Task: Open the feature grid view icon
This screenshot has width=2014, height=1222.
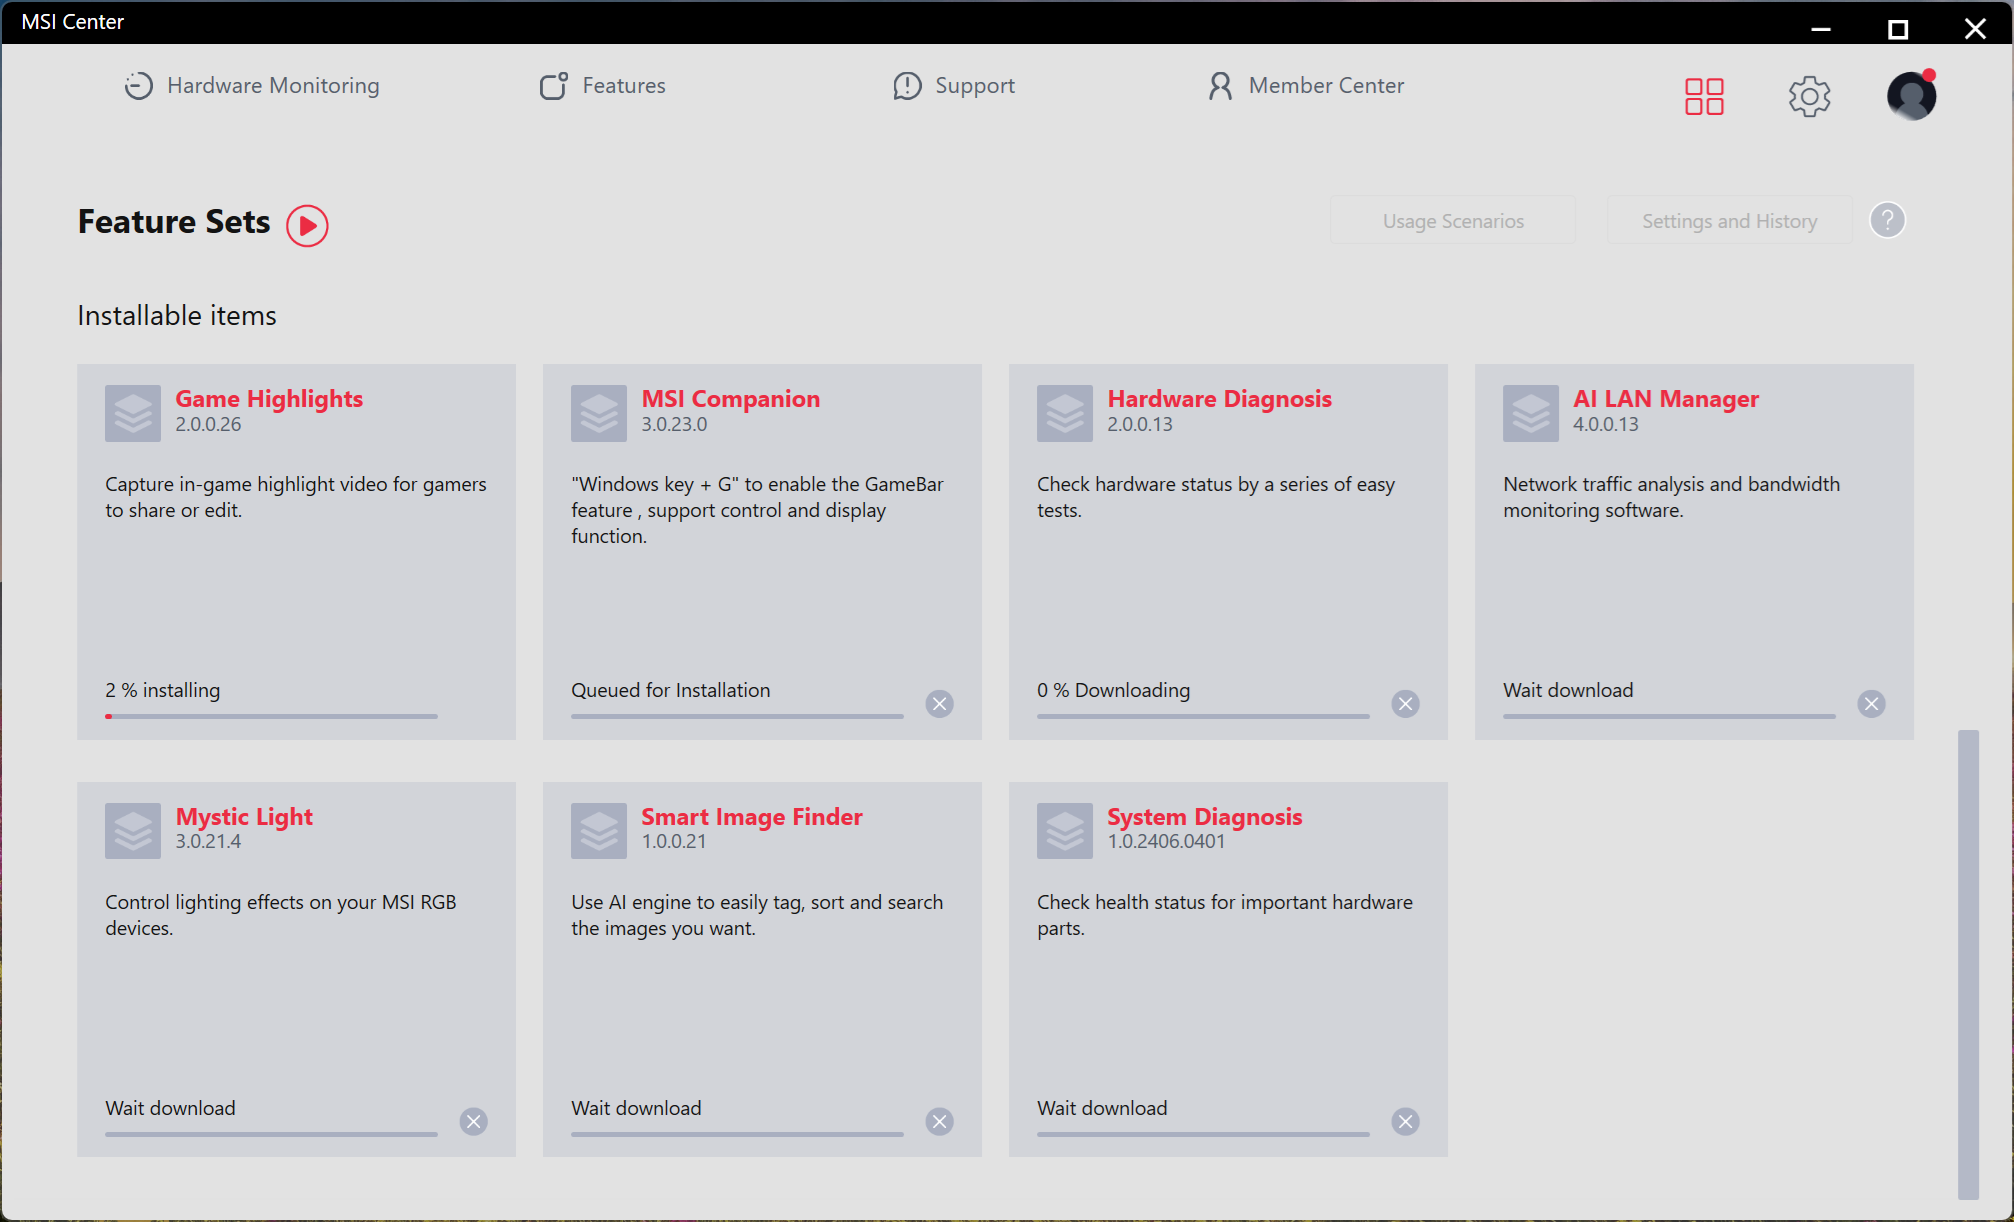Action: click(1704, 97)
